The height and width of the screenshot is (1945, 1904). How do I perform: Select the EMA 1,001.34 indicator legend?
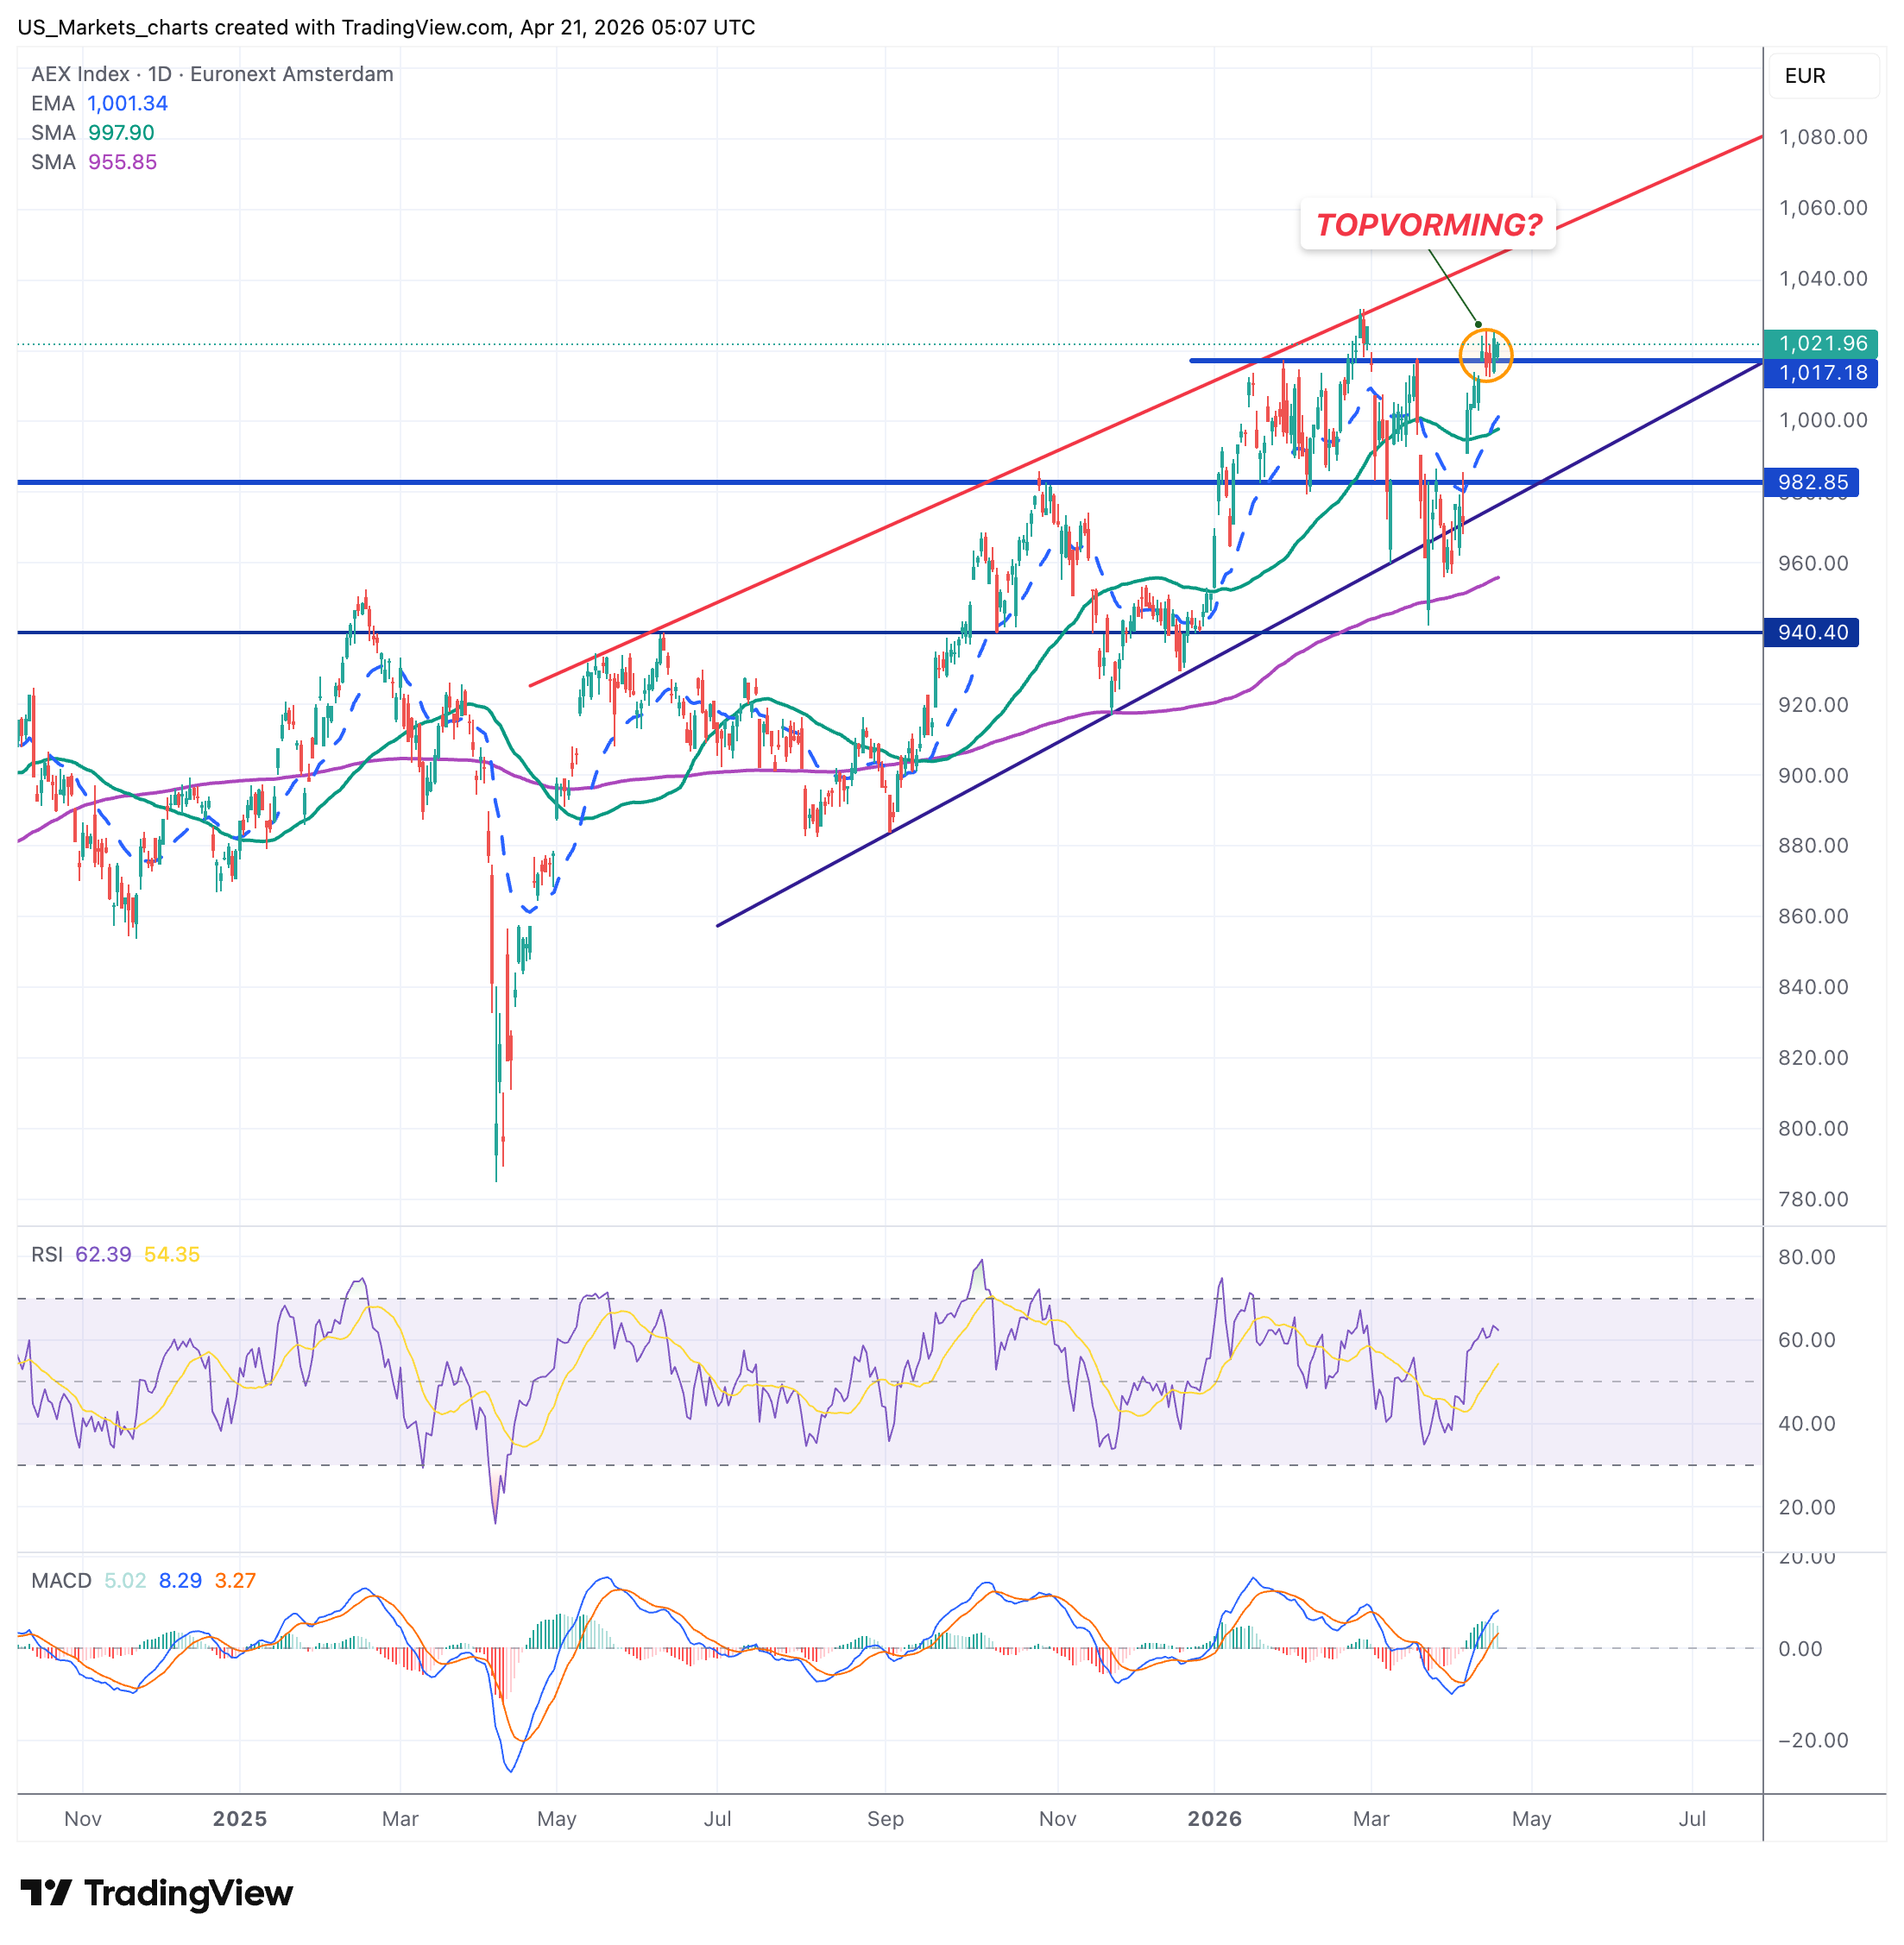tap(99, 103)
